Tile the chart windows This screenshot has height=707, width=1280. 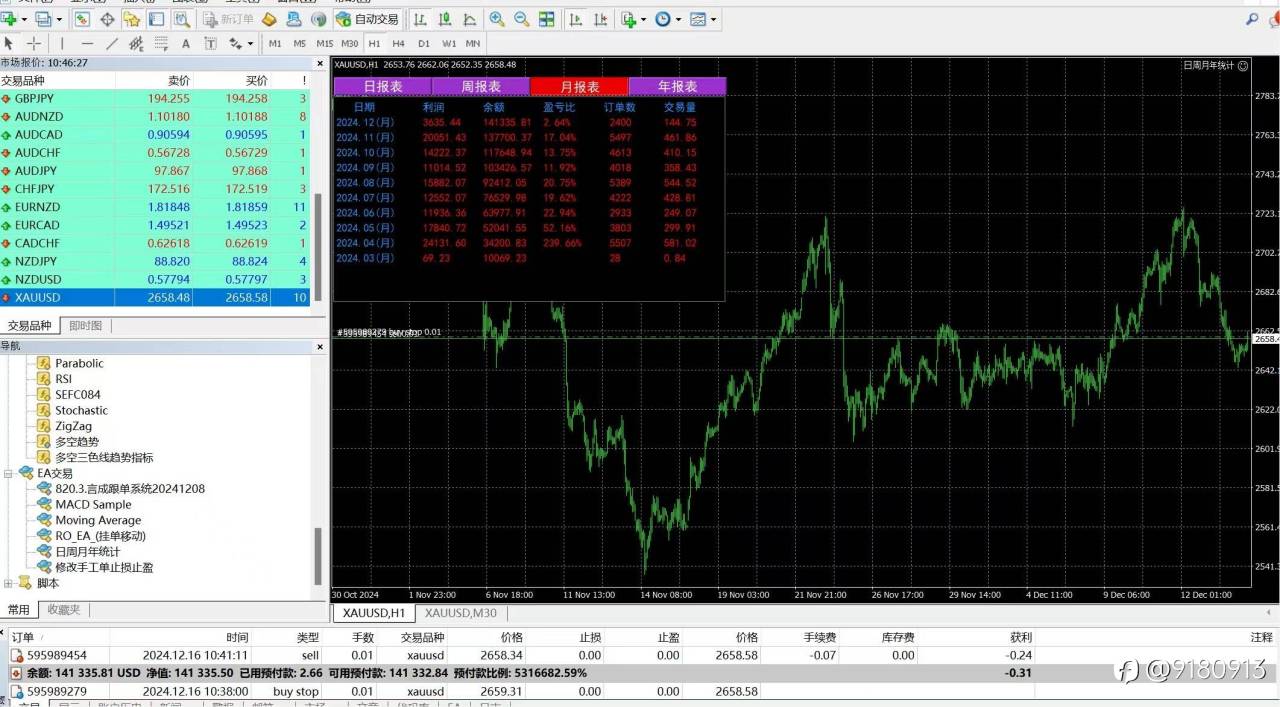[546, 19]
